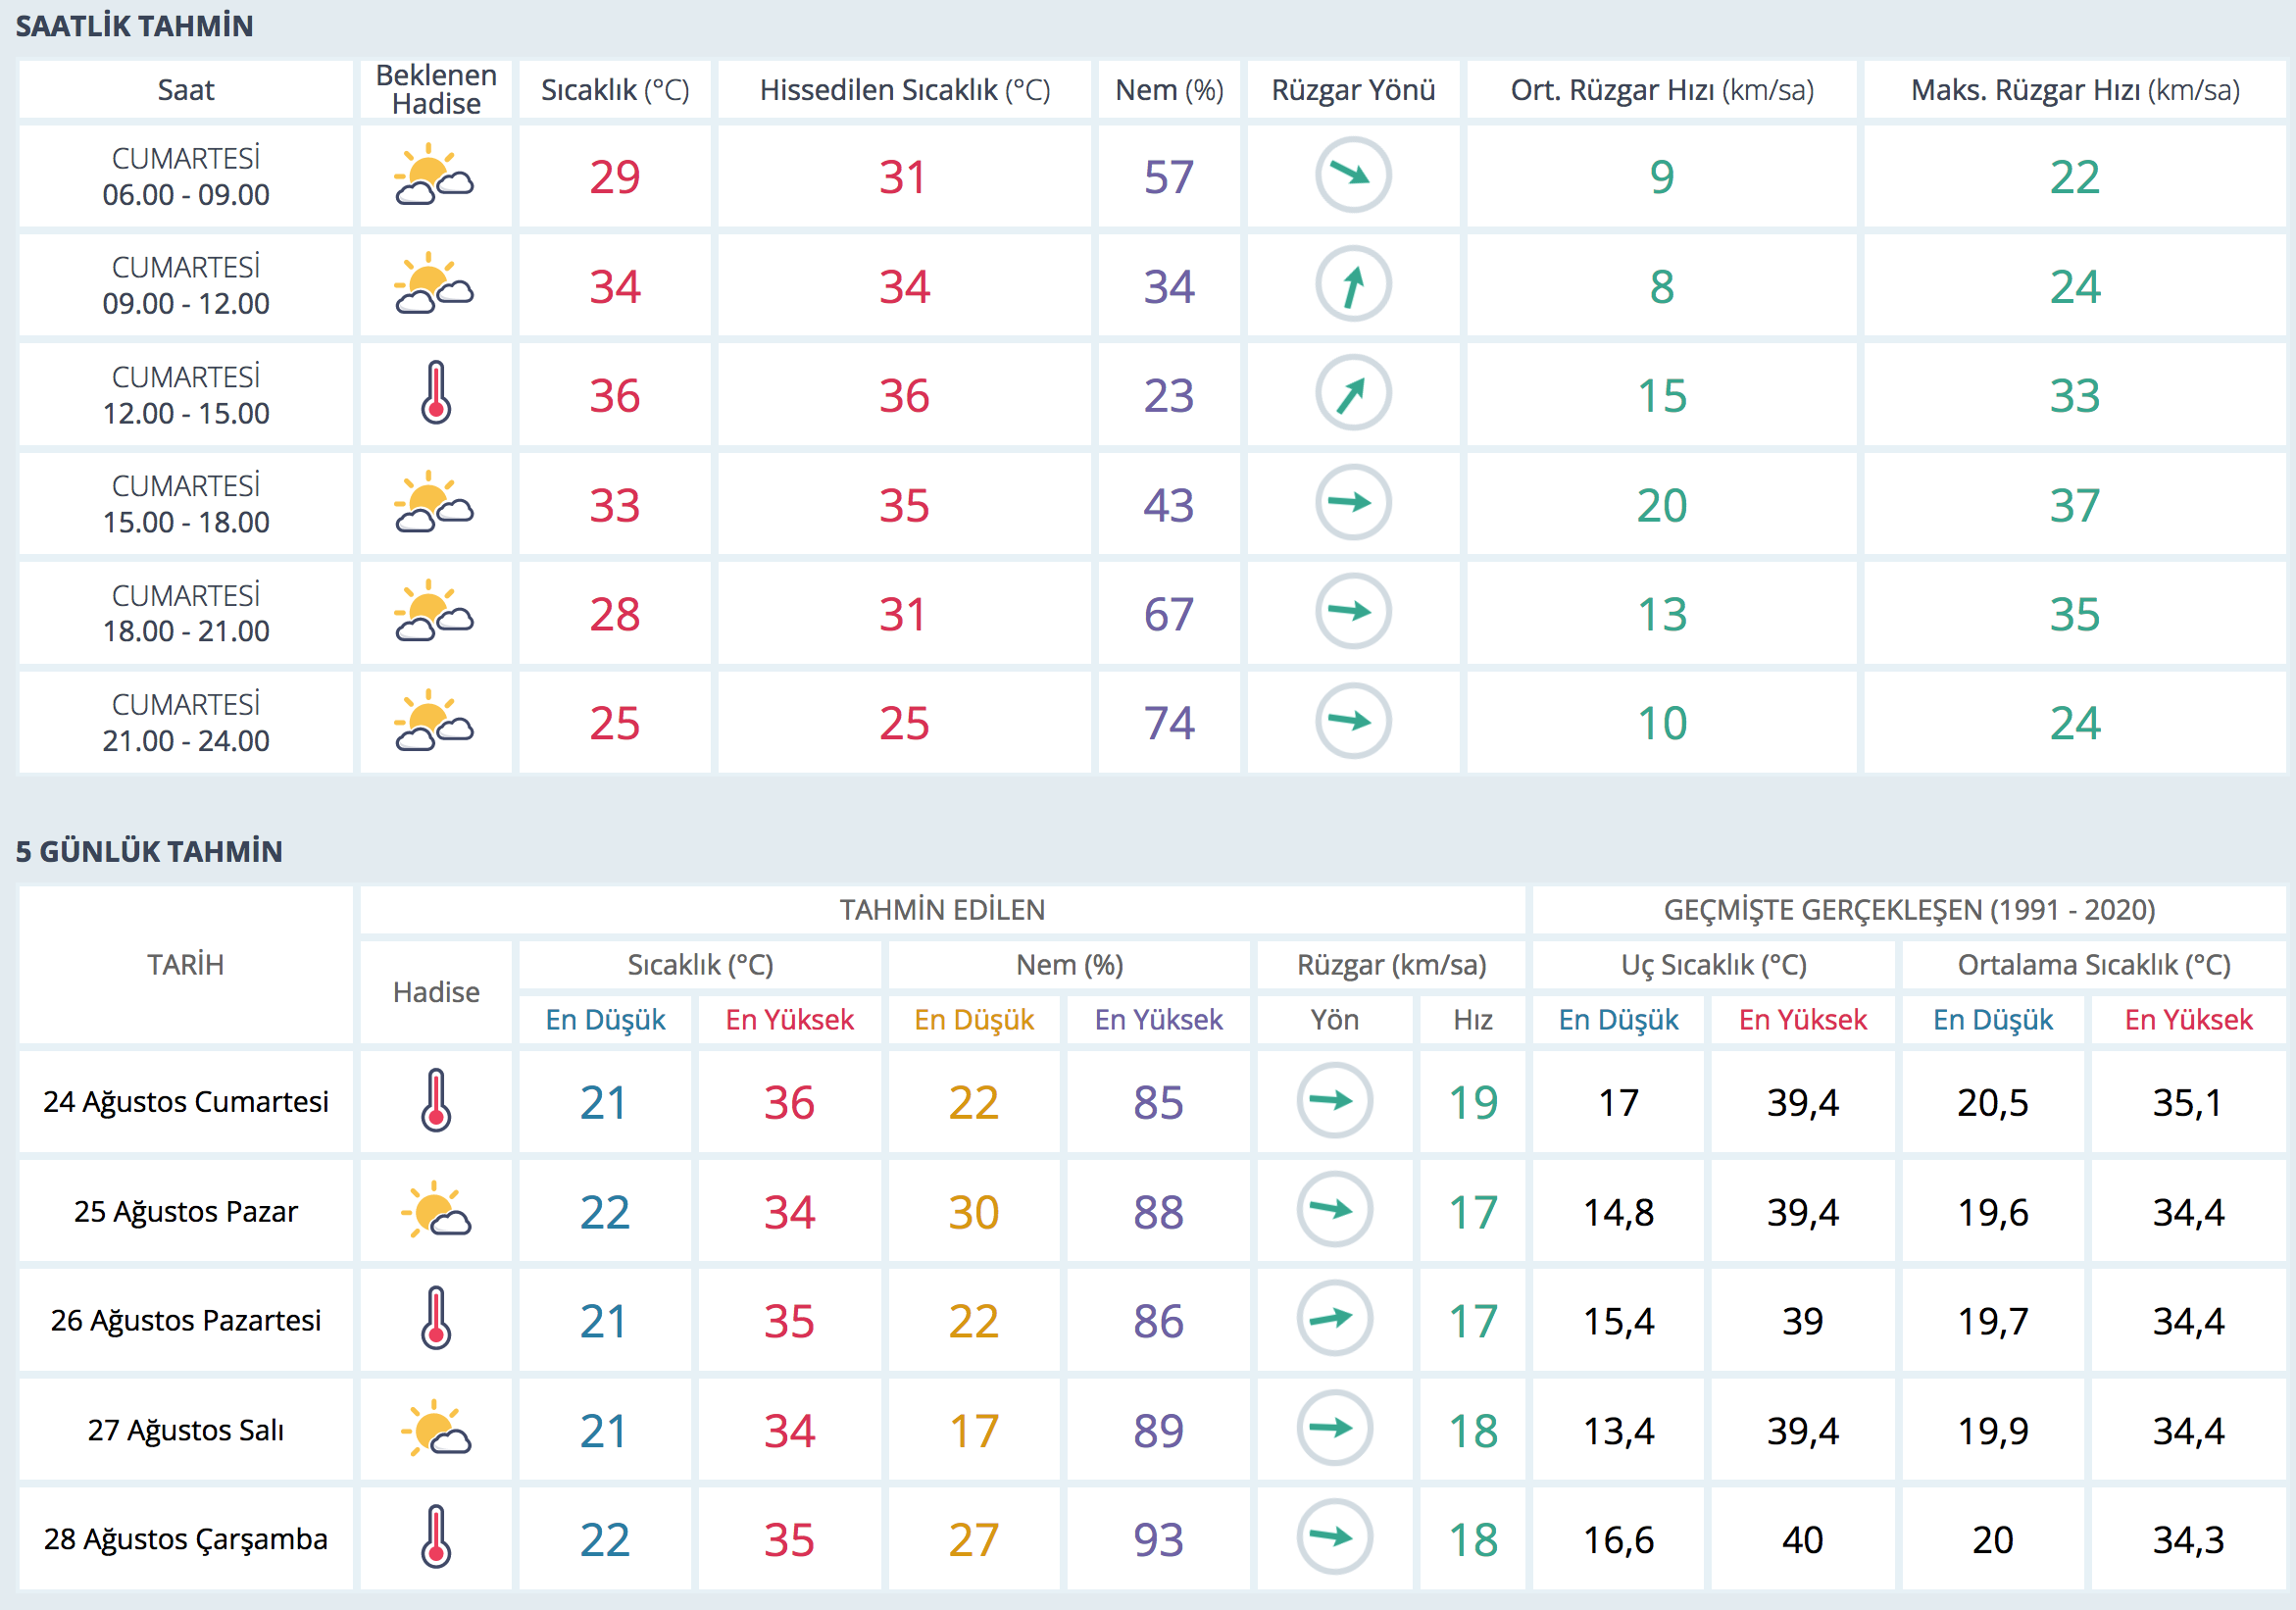Click the 5 GÜNLÜK TAHMİN heading
The image size is (2296, 1610).
[x=149, y=851]
